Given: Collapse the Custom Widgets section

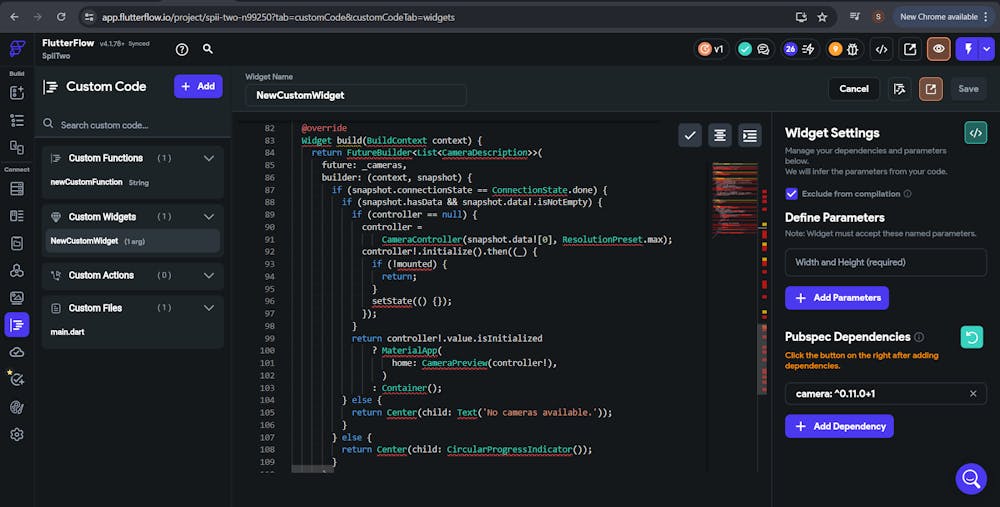Looking at the screenshot, I should coord(209,217).
